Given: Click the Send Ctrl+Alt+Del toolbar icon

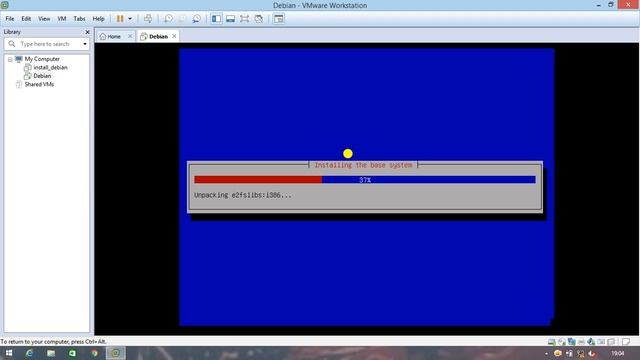Looking at the screenshot, I should click(148, 19).
